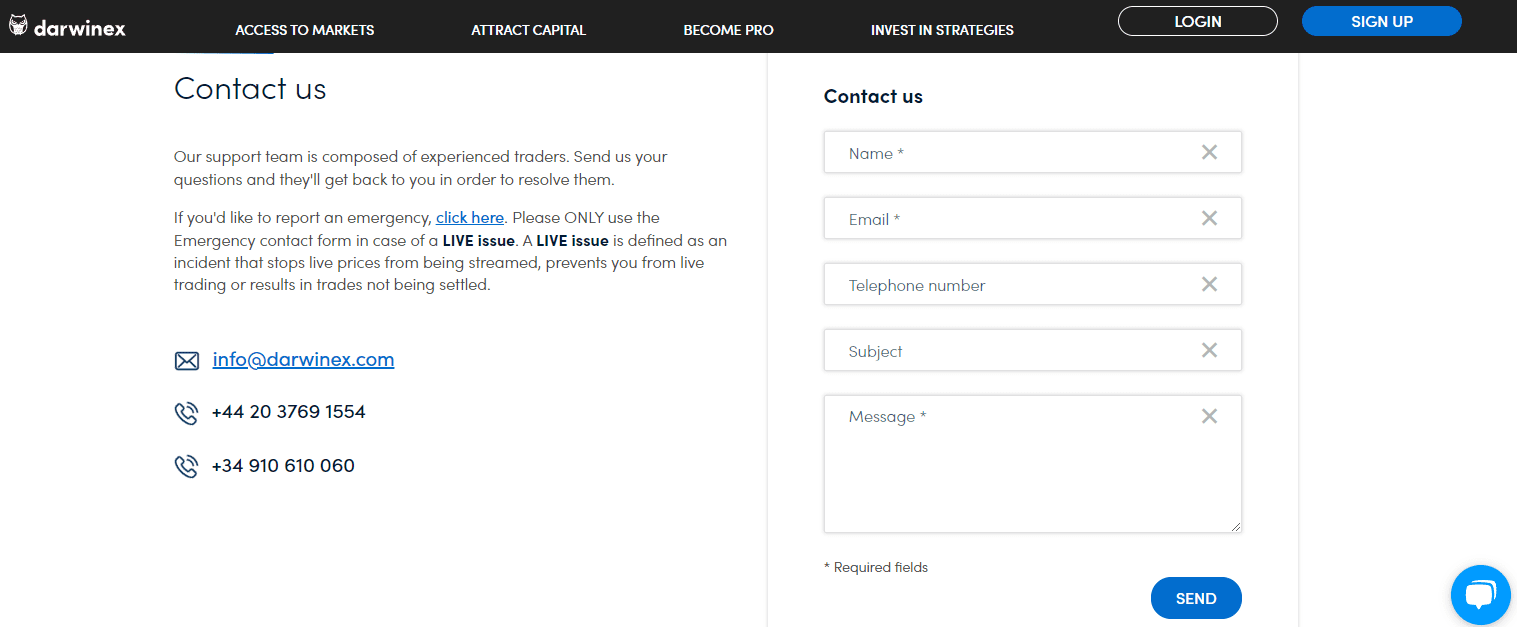Clear the Name field with its X icon
The width and height of the screenshot is (1517, 627).
[1209, 152]
